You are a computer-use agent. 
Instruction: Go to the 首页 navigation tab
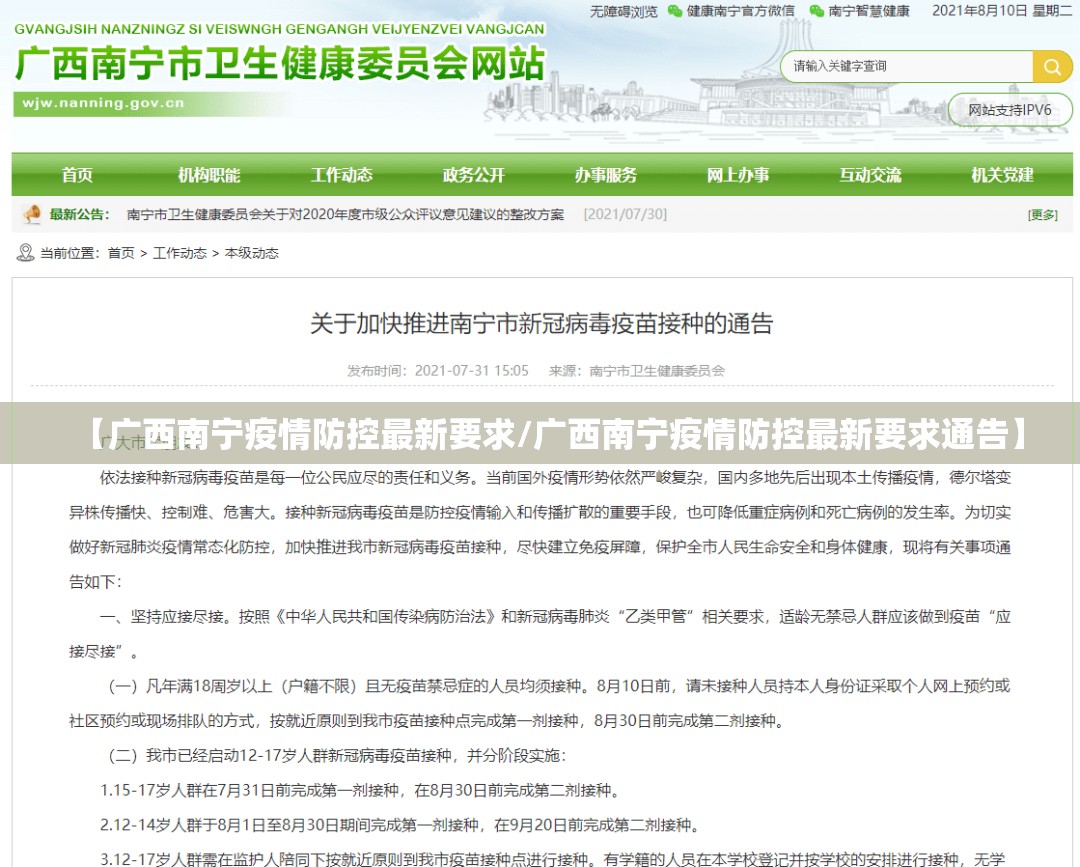[x=77, y=175]
